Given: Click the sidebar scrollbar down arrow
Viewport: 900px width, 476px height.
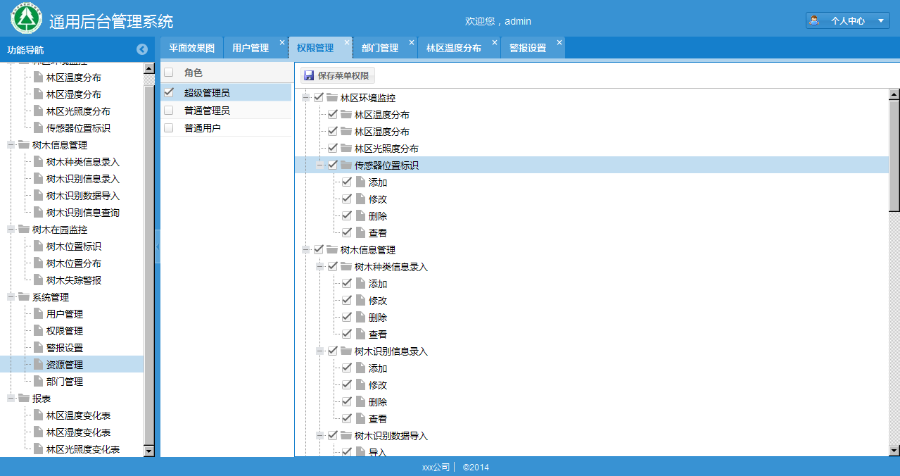Looking at the screenshot, I should tap(149, 451).
